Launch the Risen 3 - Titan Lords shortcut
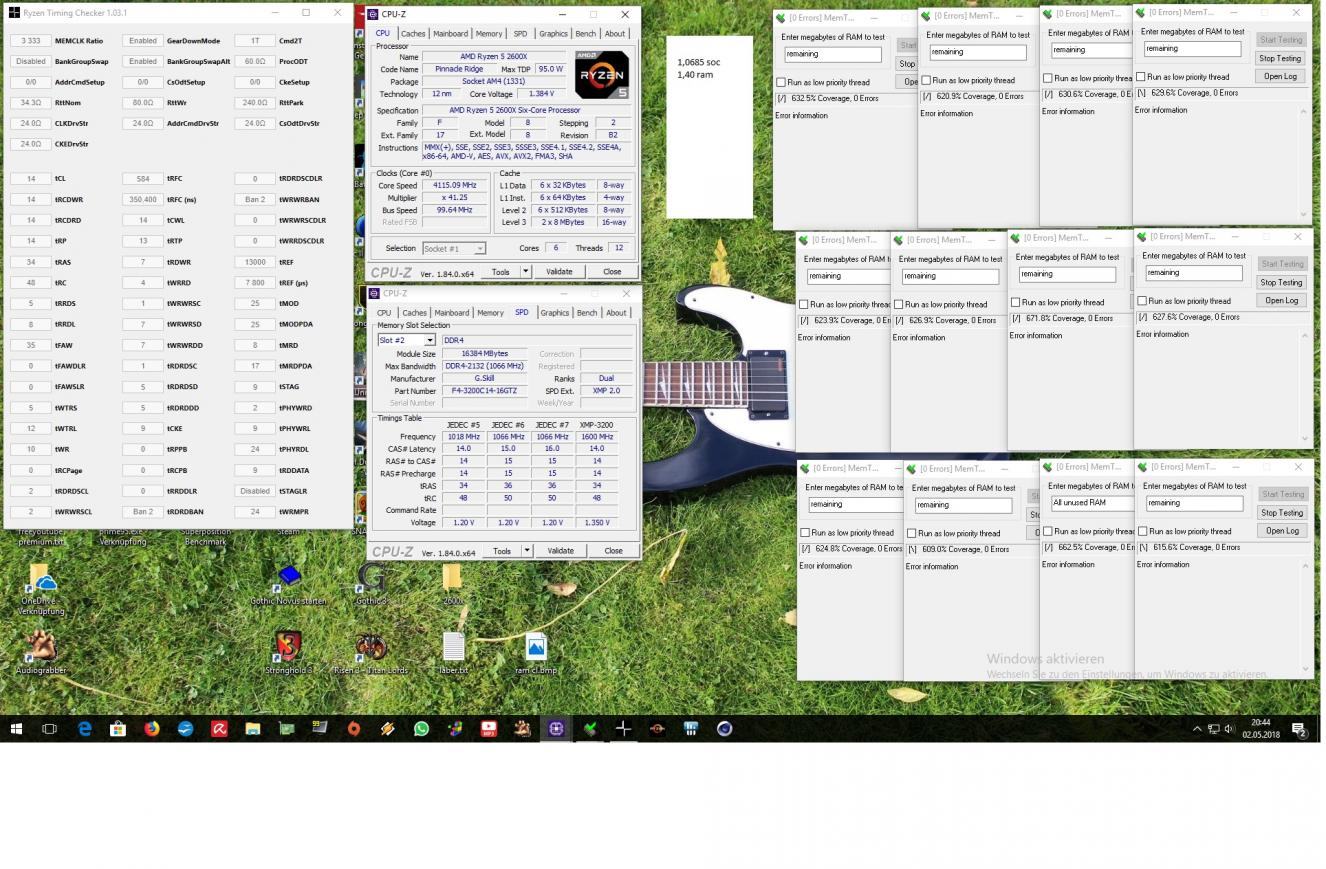The height and width of the screenshot is (869, 1326). point(371,653)
